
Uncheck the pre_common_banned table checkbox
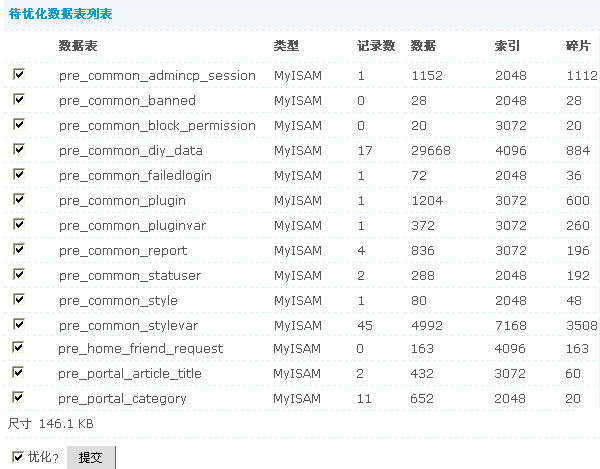[19, 99]
